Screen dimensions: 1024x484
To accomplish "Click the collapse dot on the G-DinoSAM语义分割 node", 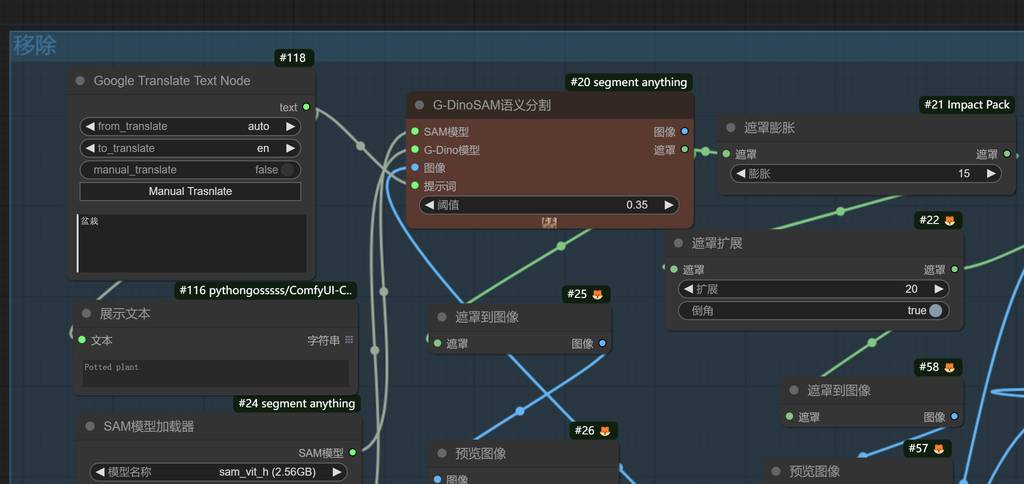I will coord(419,105).
